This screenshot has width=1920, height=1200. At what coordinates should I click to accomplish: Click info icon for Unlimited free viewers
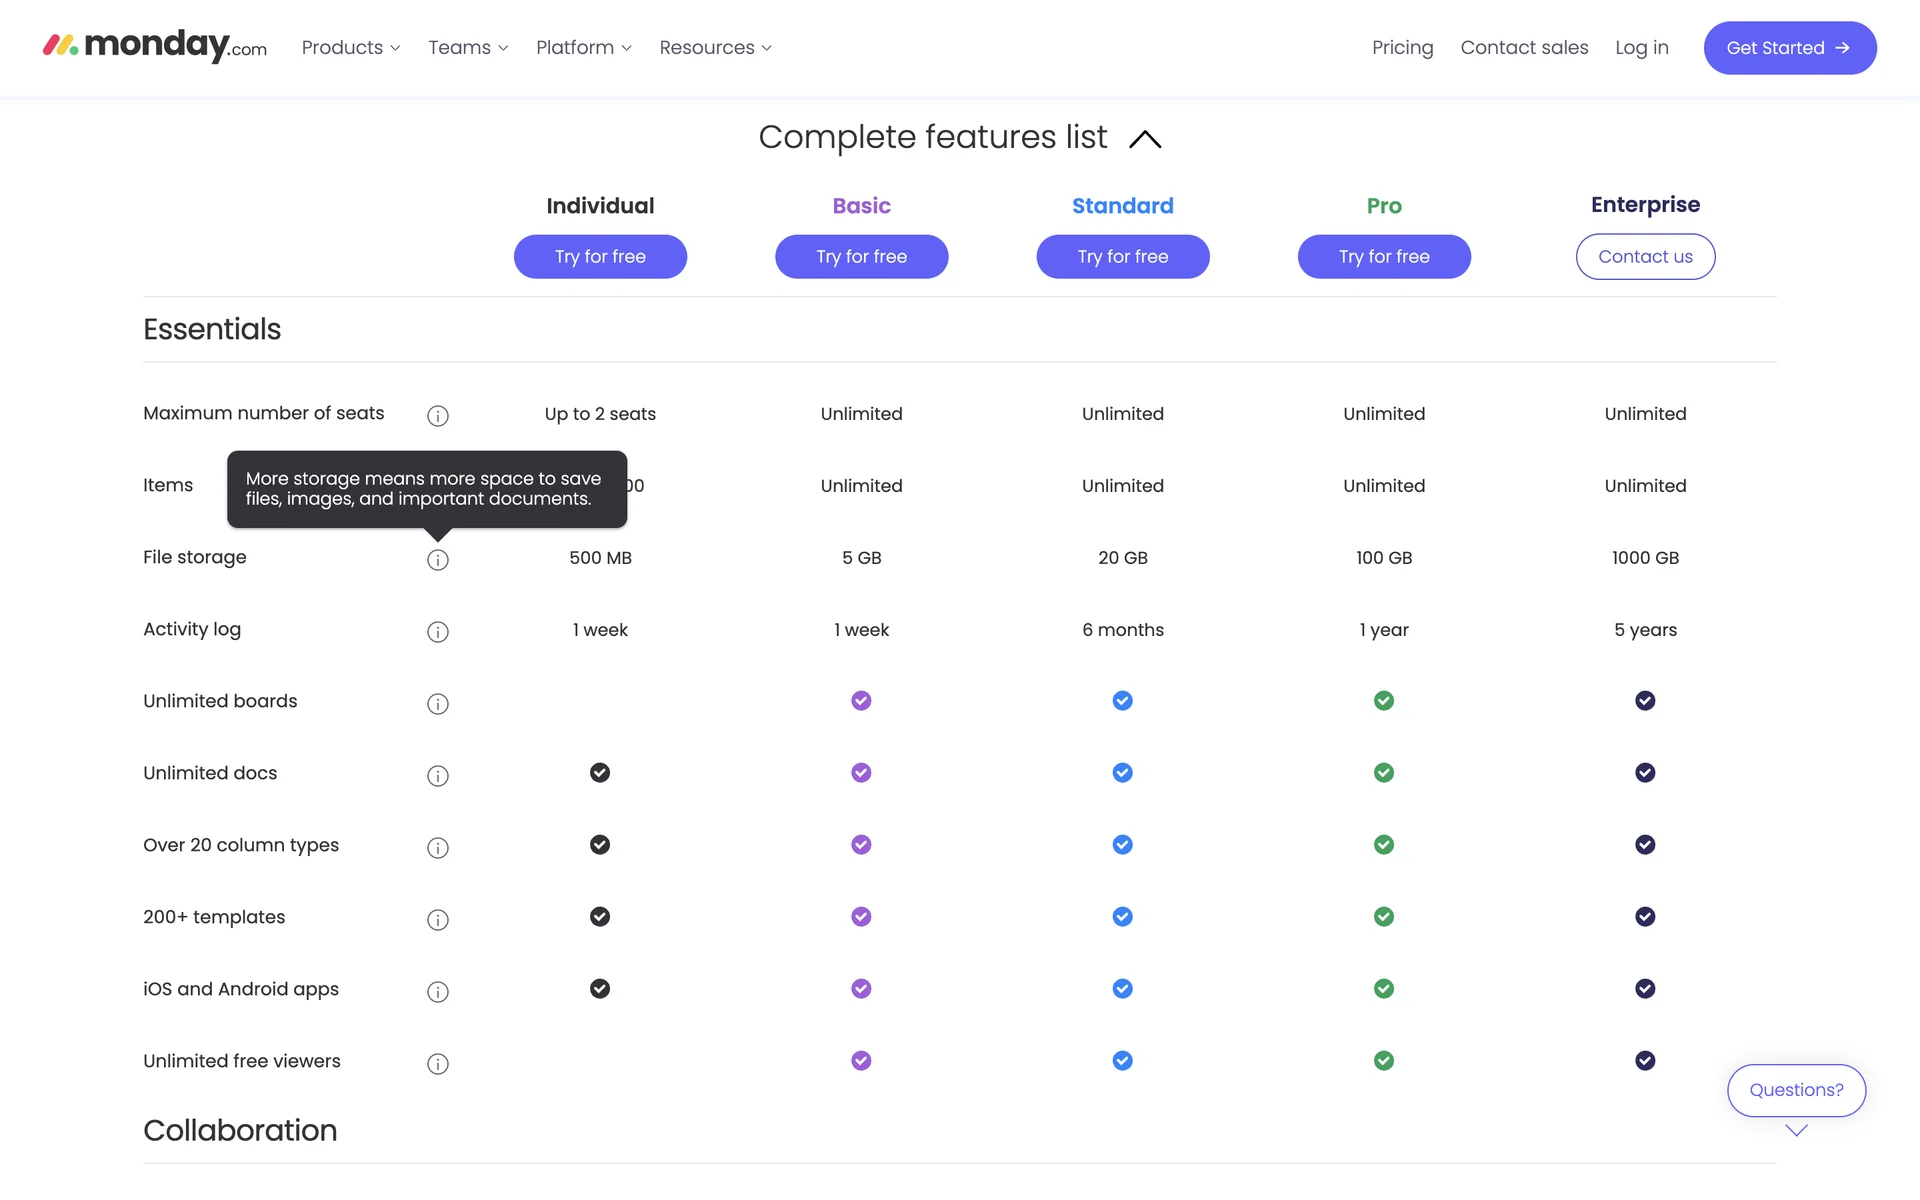(x=437, y=1064)
